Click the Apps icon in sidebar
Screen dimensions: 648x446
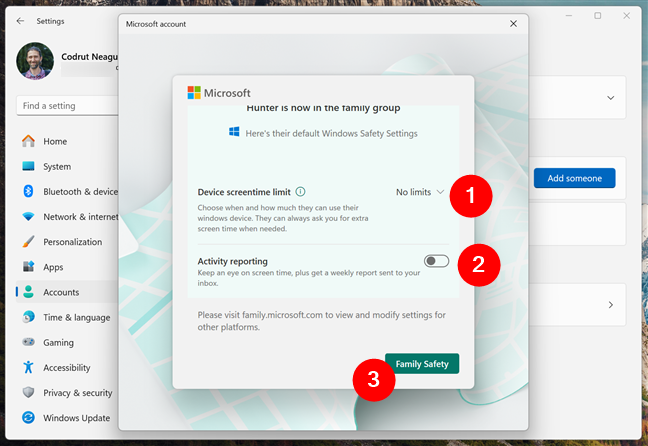click(28, 267)
